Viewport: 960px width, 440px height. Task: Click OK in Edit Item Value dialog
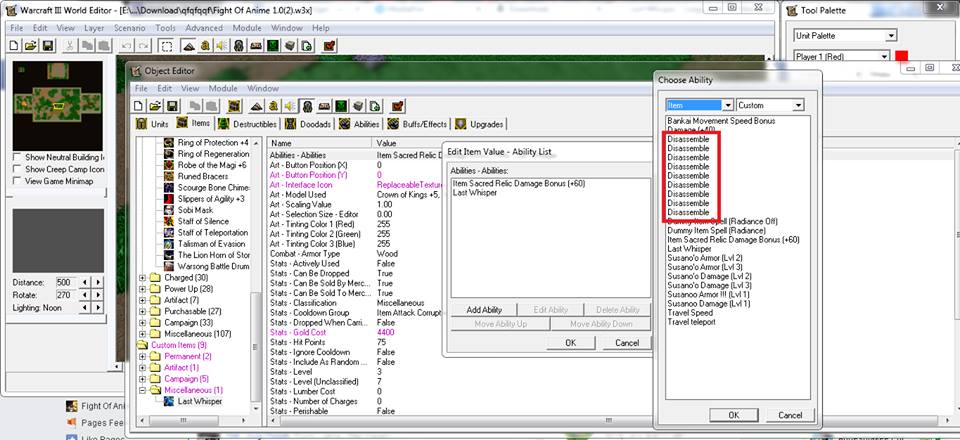tap(571, 343)
